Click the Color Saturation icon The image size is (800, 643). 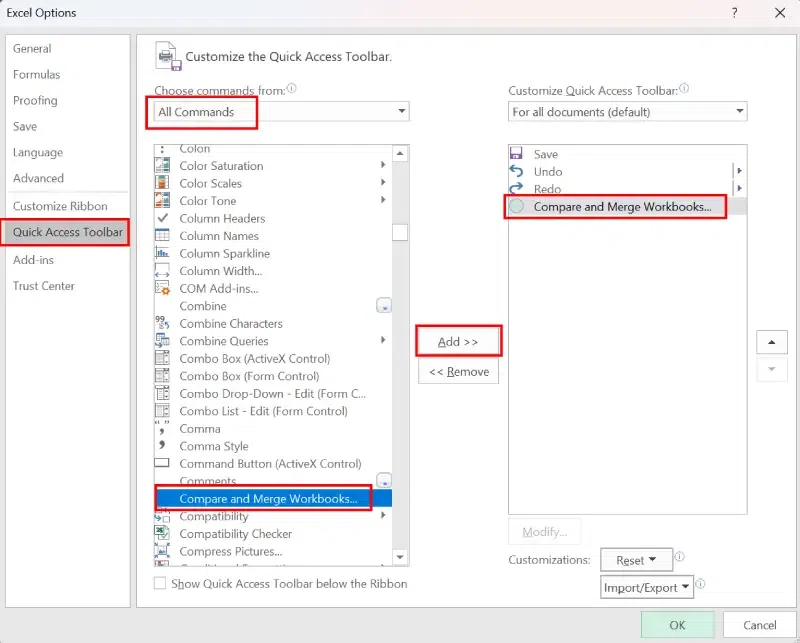coord(162,165)
